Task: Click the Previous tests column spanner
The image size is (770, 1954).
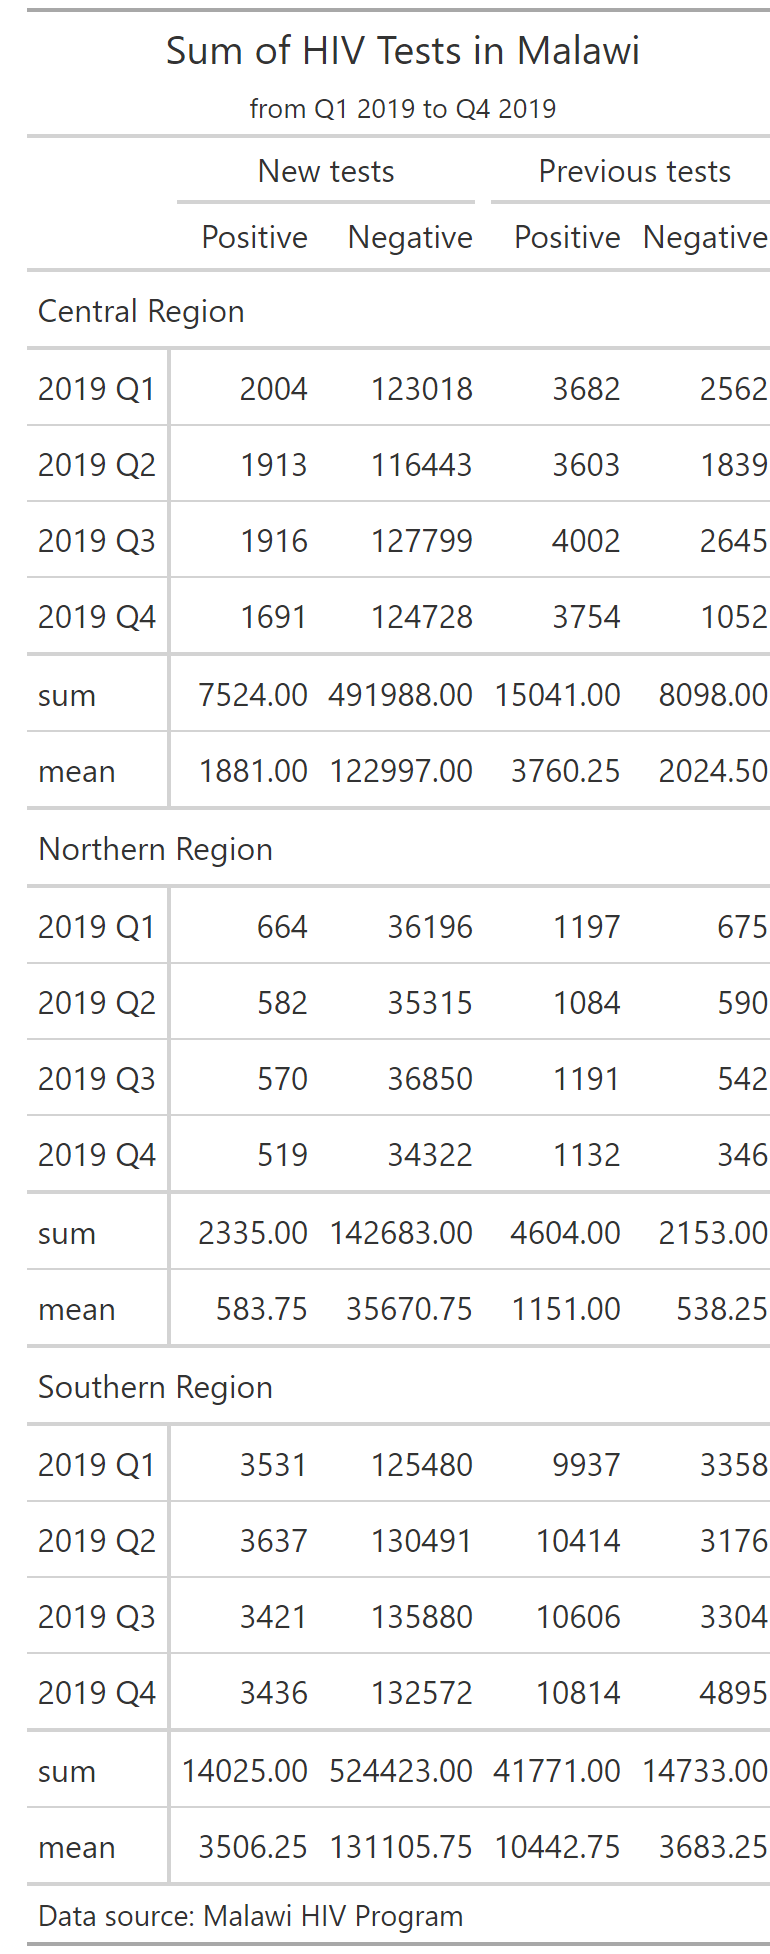Action: pyautogui.click(x=634, y=171)
